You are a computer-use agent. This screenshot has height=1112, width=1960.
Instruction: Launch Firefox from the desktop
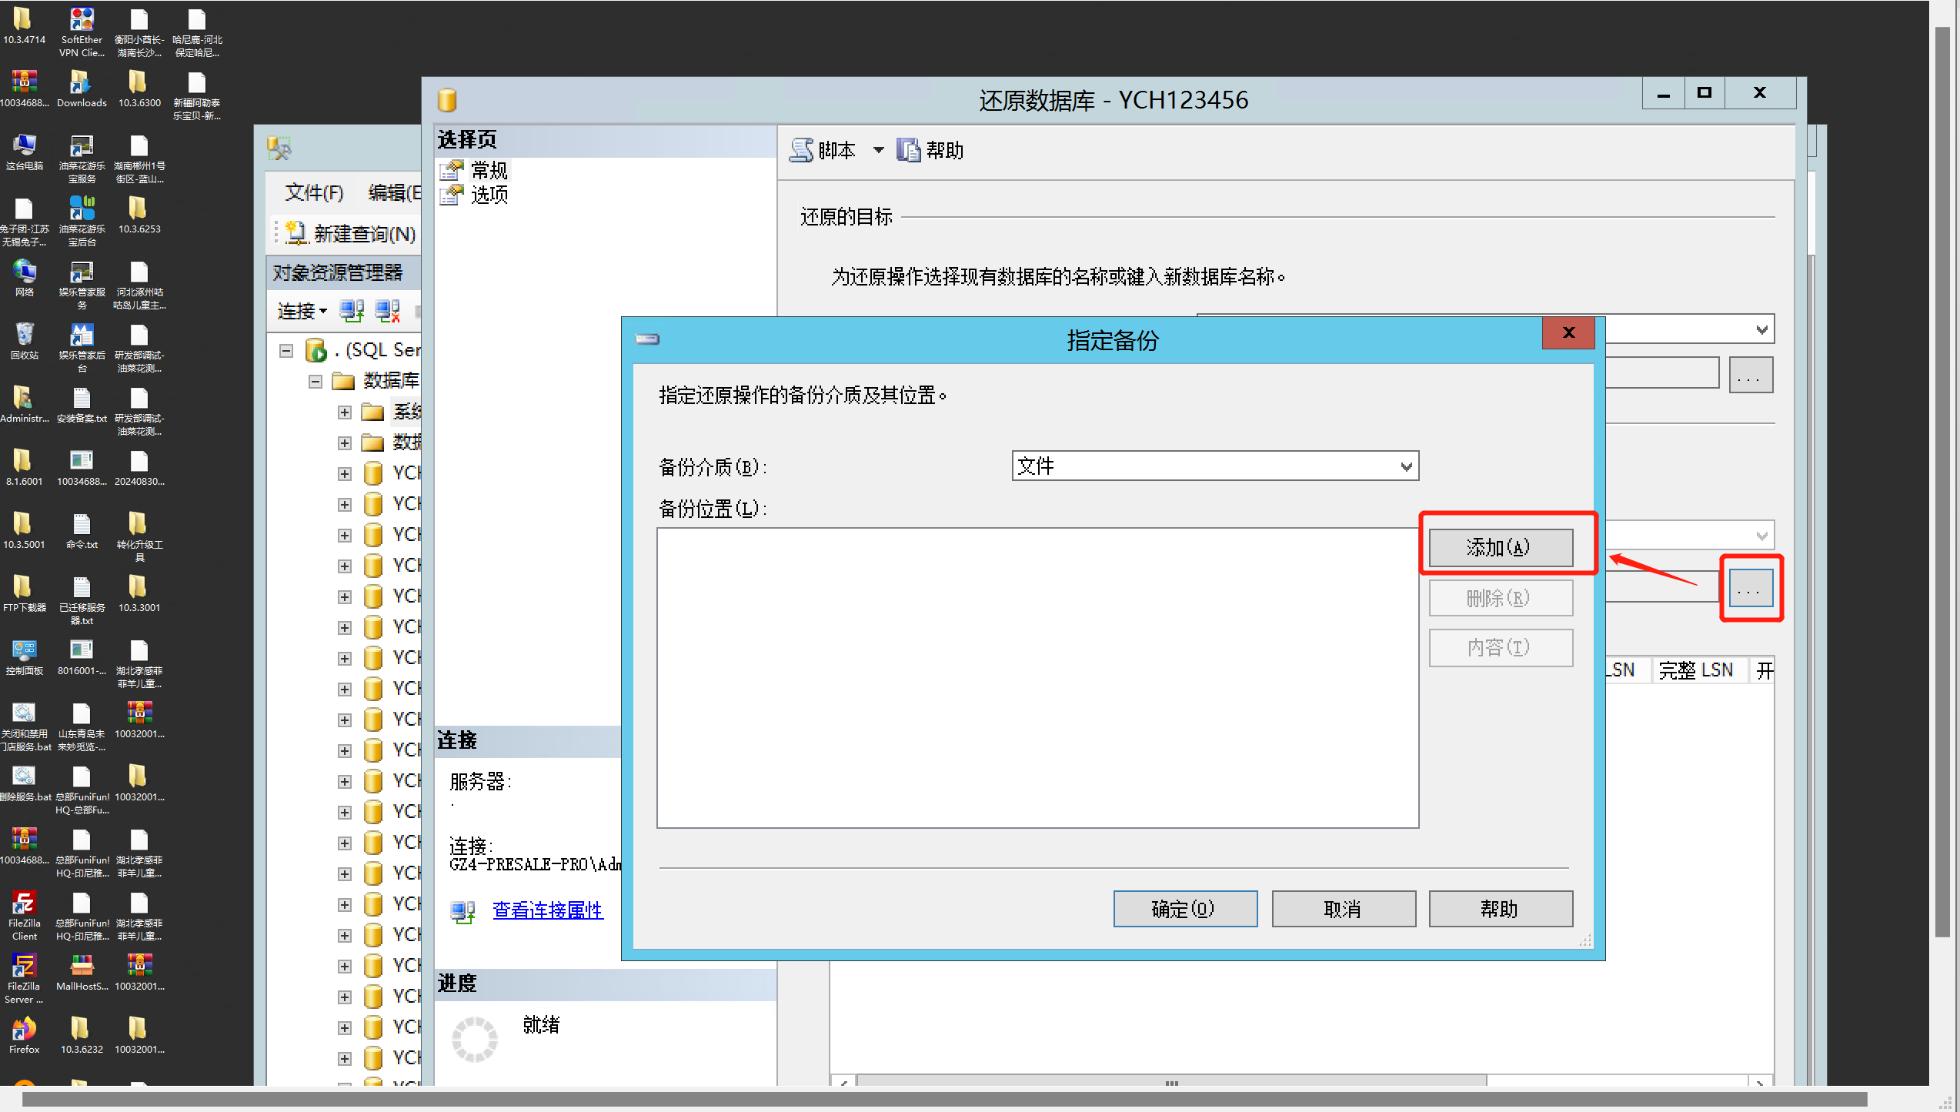pyautogui.click(x=24, y=1034)
